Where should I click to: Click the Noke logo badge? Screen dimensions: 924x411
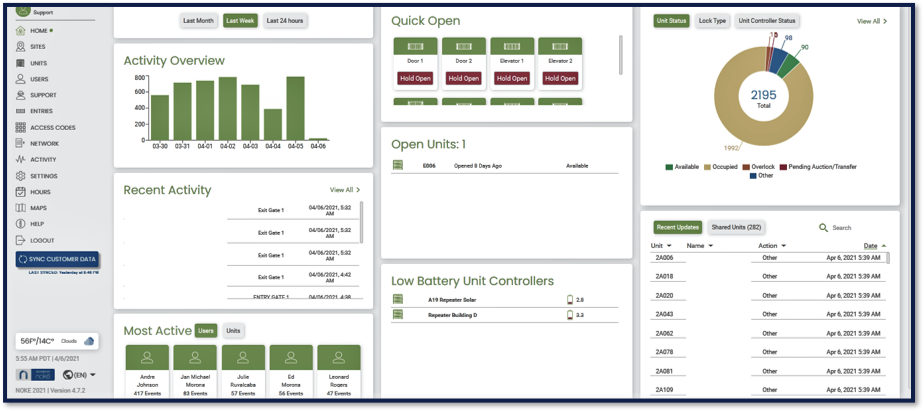coord(35,374)
